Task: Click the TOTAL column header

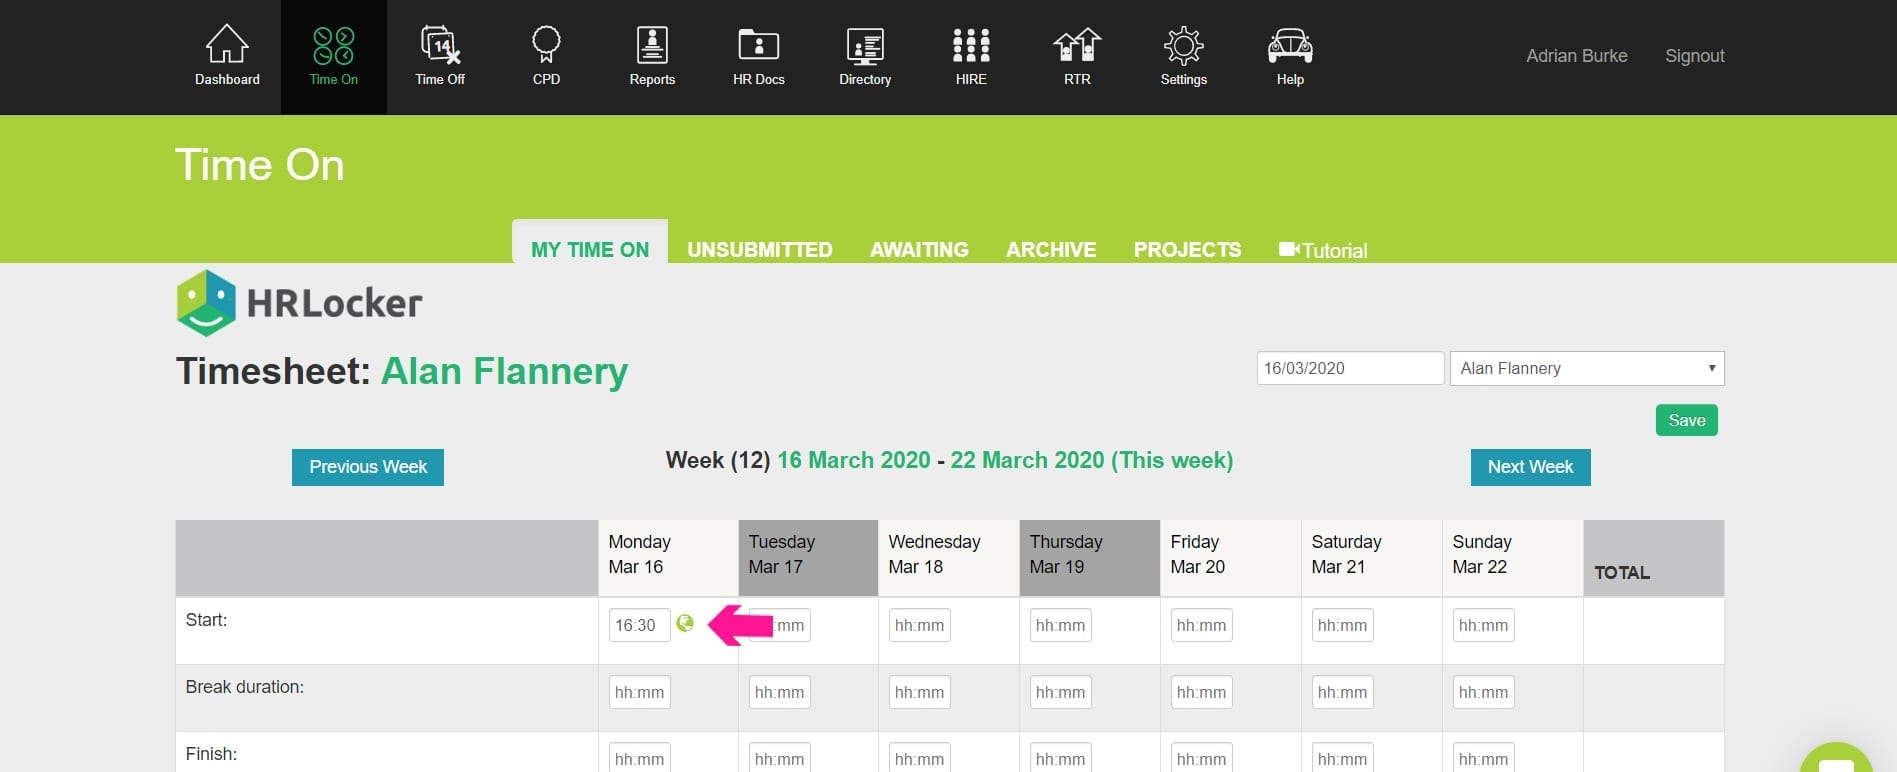Action: pyautogui.click(x=1654, y=558)
